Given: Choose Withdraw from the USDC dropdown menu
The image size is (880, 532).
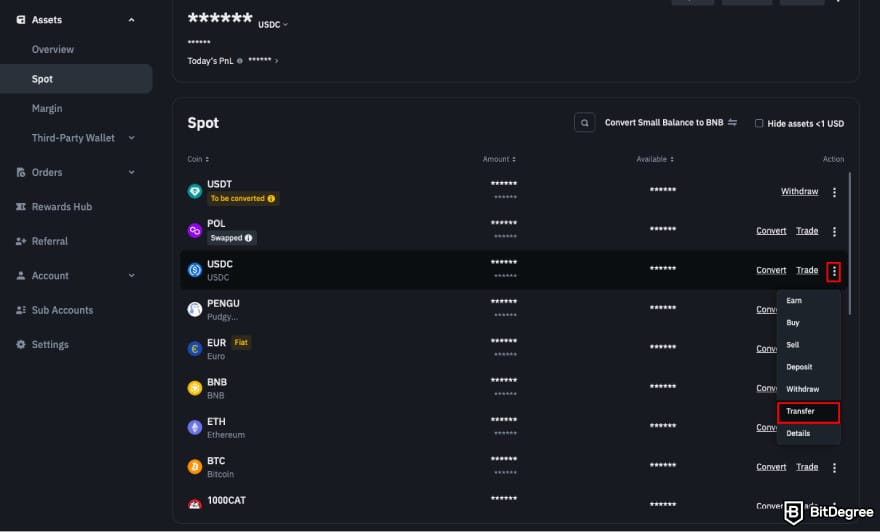Looking at the screenshot, I should (x=803, y=389).
